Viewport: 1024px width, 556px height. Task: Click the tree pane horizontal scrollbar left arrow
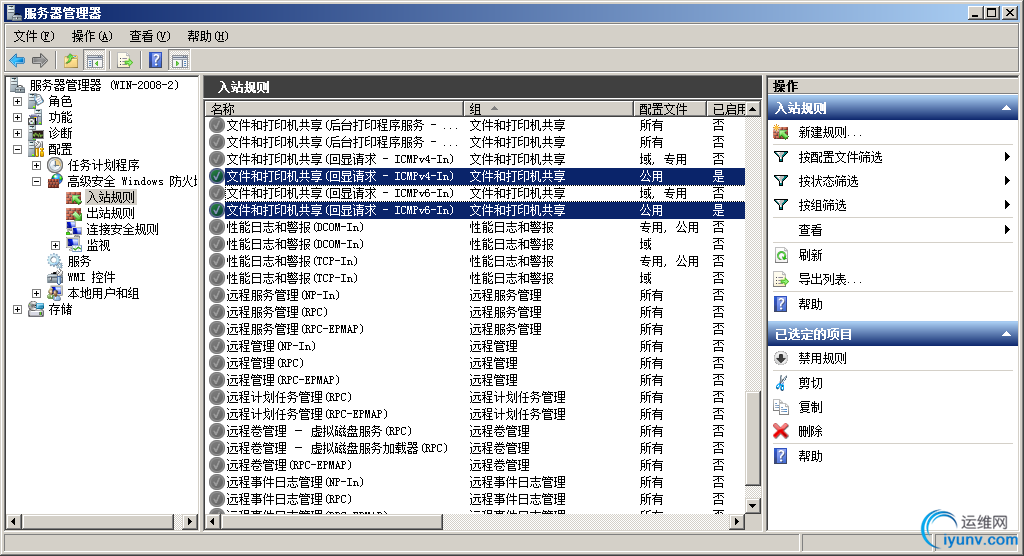click(14, 521)
